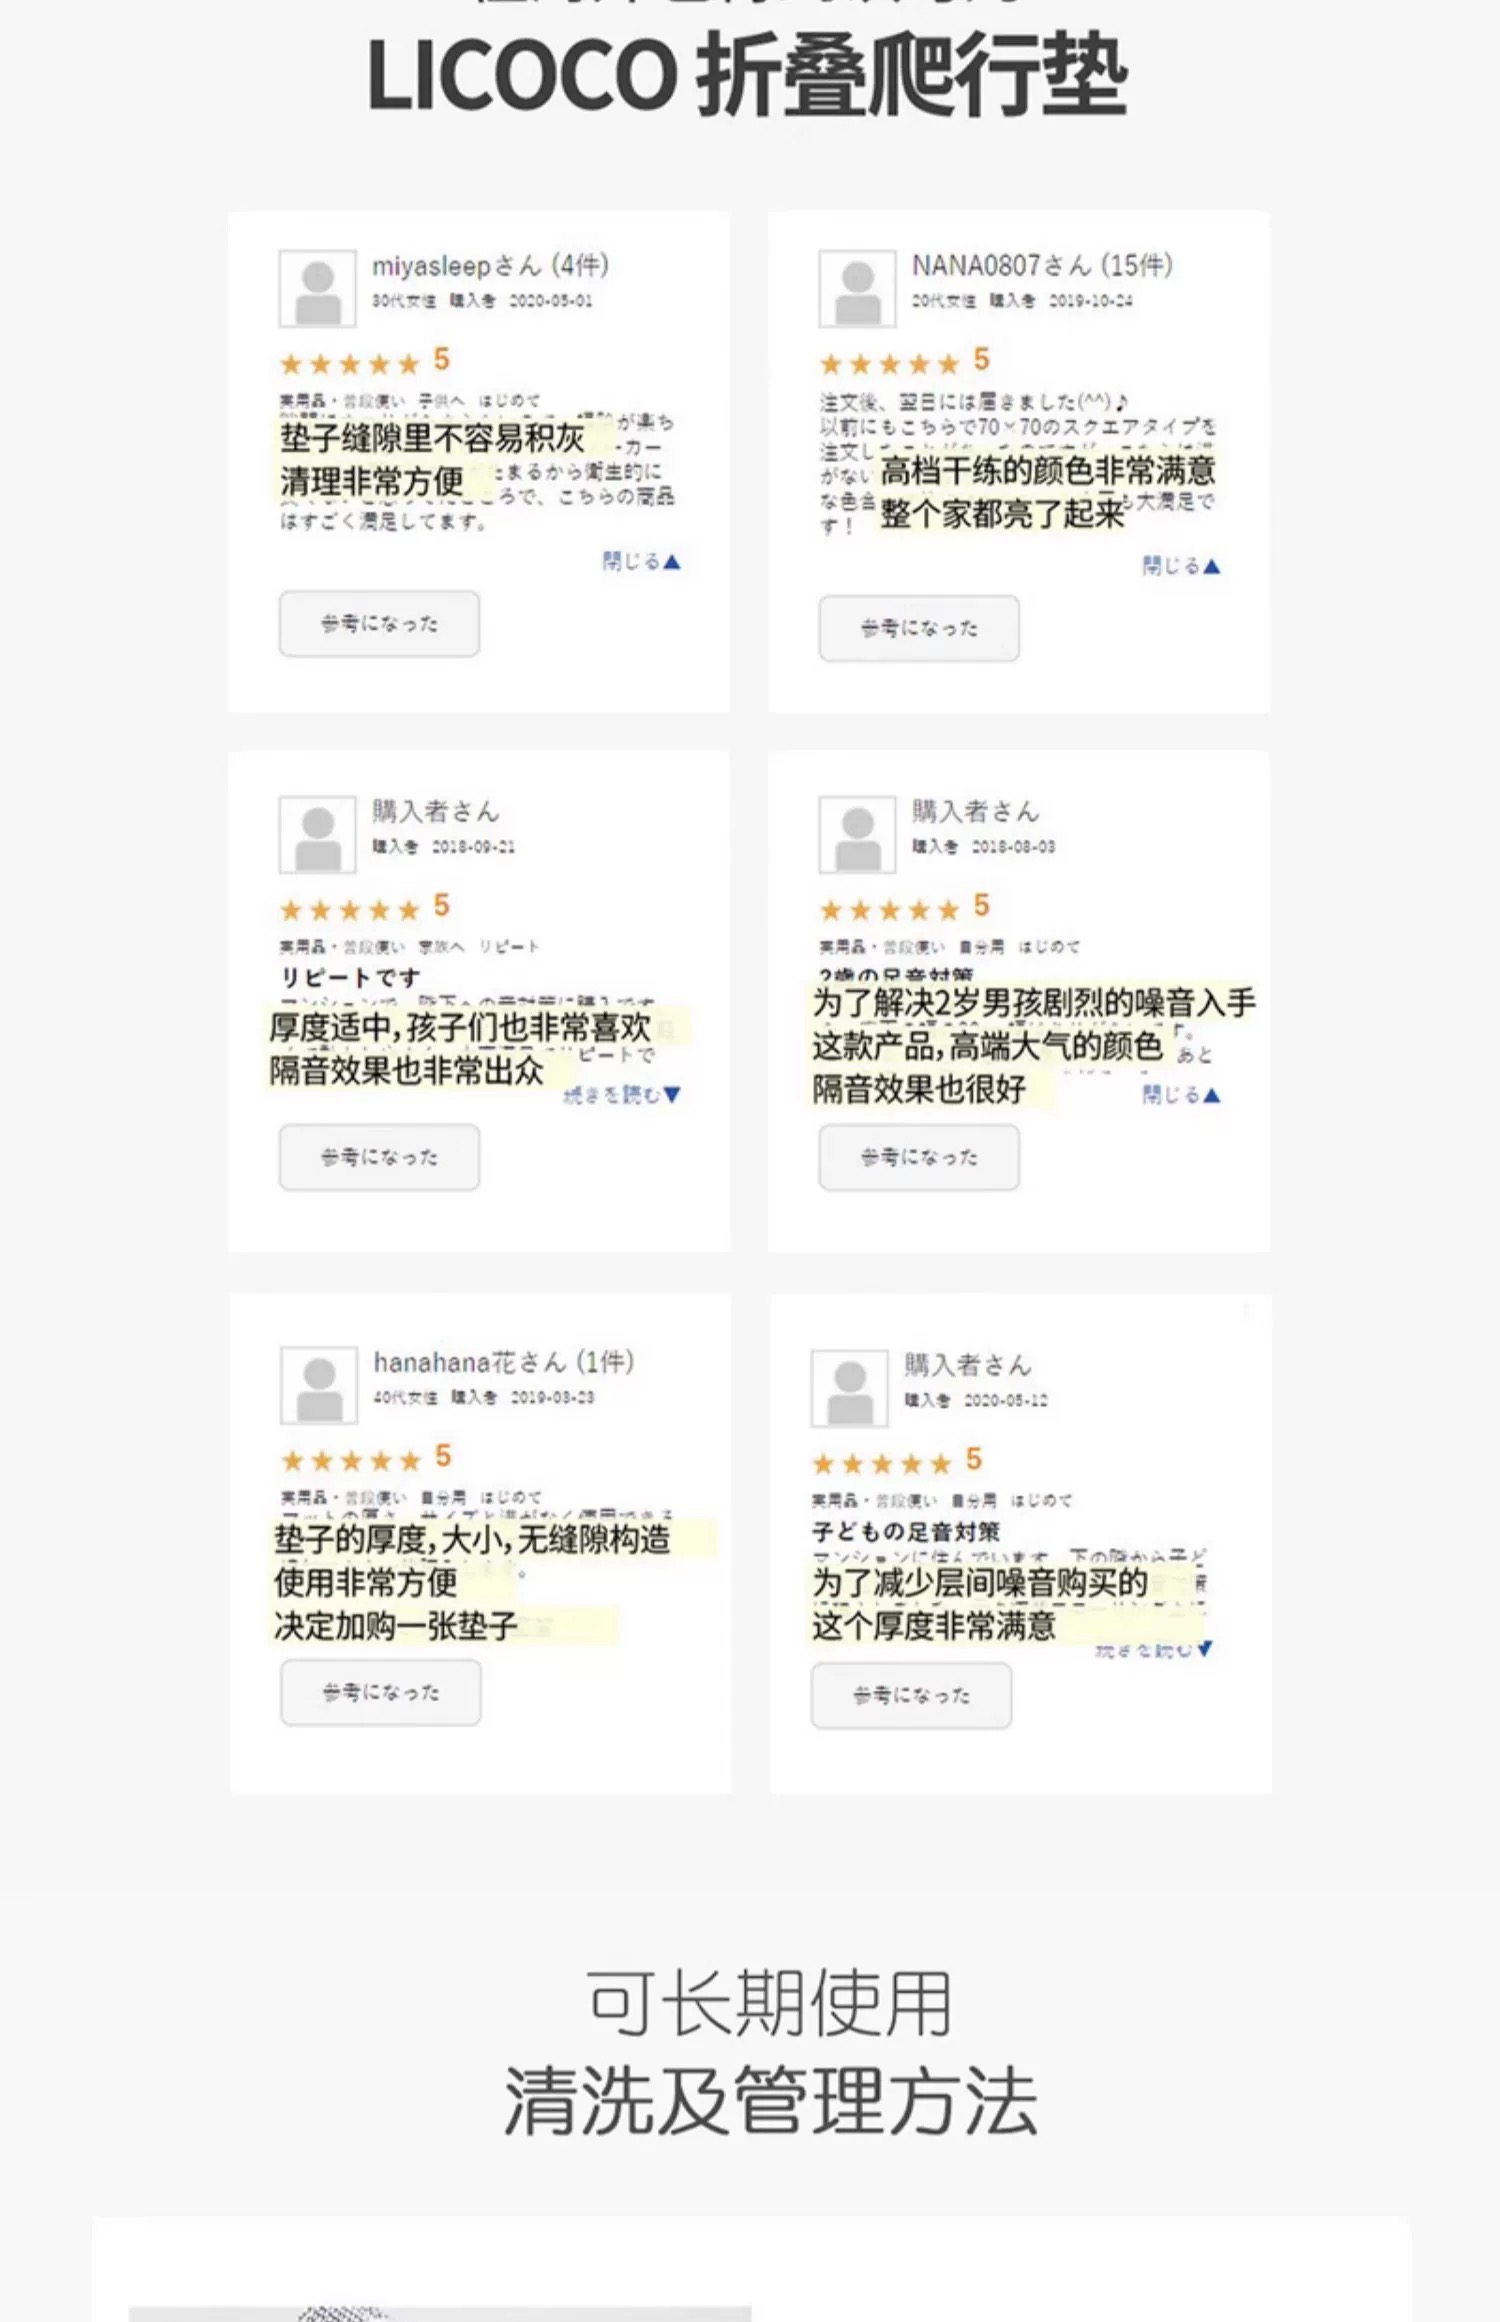Collapse the 2018-08-03 review with 閉じる
Viewport: 1500px width, 2322px height.
point(1181,1095)
